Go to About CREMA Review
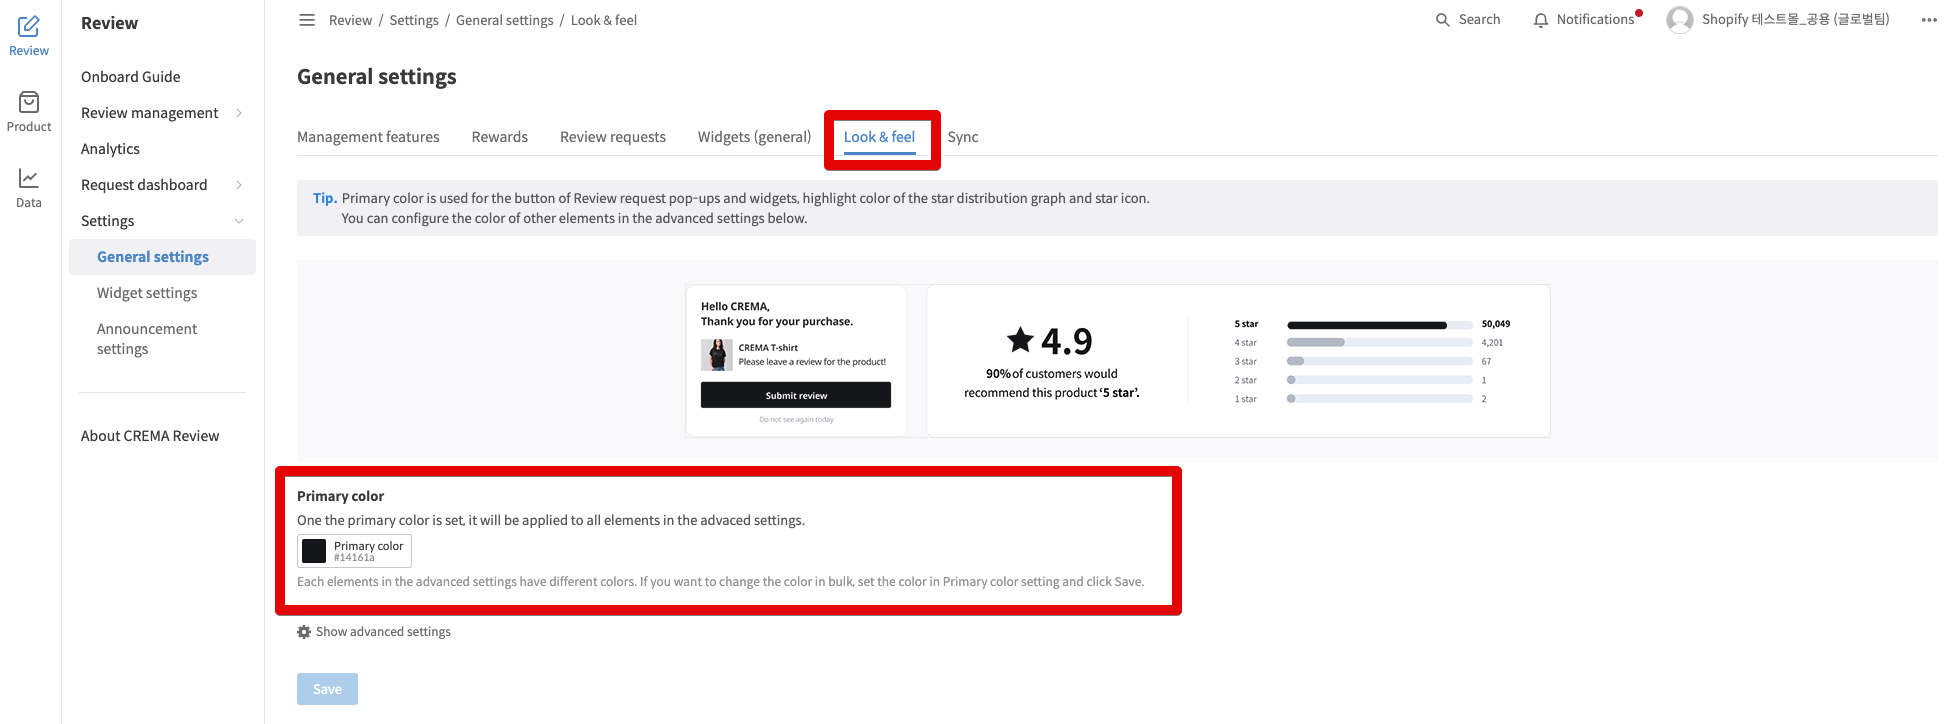The image size is (1954, 724). 150,436
